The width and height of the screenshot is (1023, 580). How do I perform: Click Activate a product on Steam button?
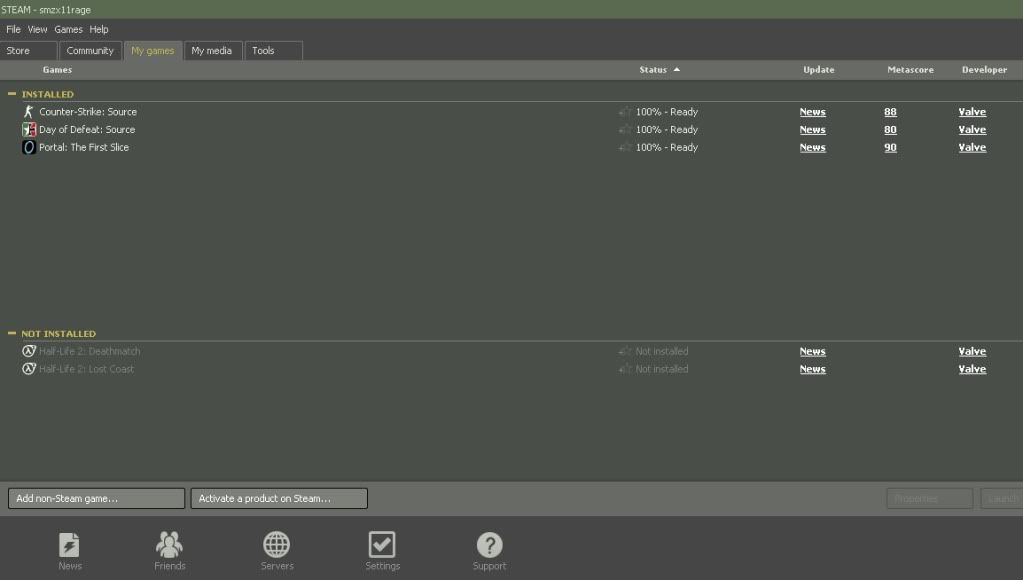279,498
